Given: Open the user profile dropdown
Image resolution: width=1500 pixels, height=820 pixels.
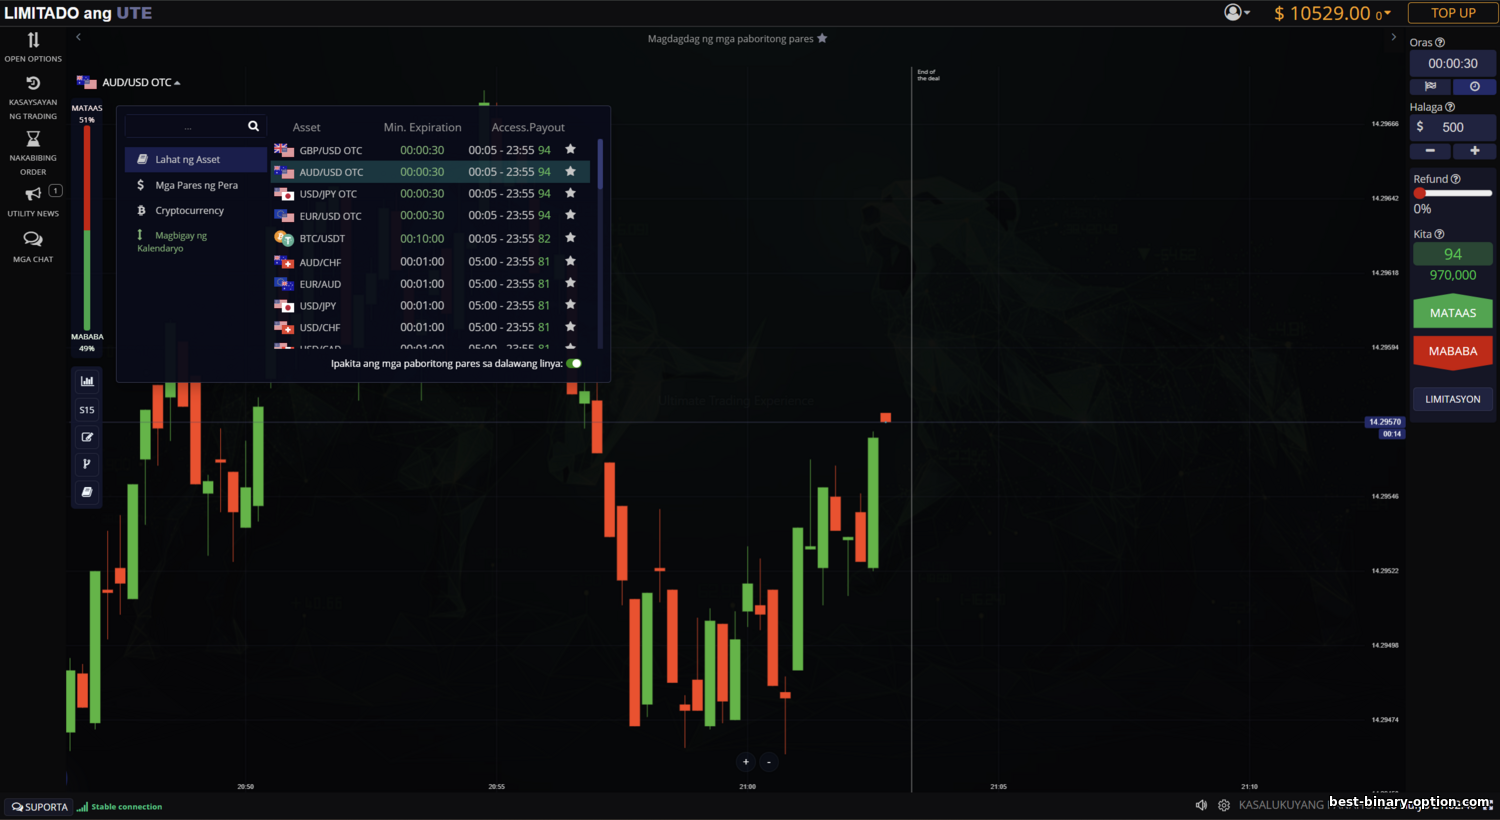Looking at the screenshot, I should (1237, 13).
